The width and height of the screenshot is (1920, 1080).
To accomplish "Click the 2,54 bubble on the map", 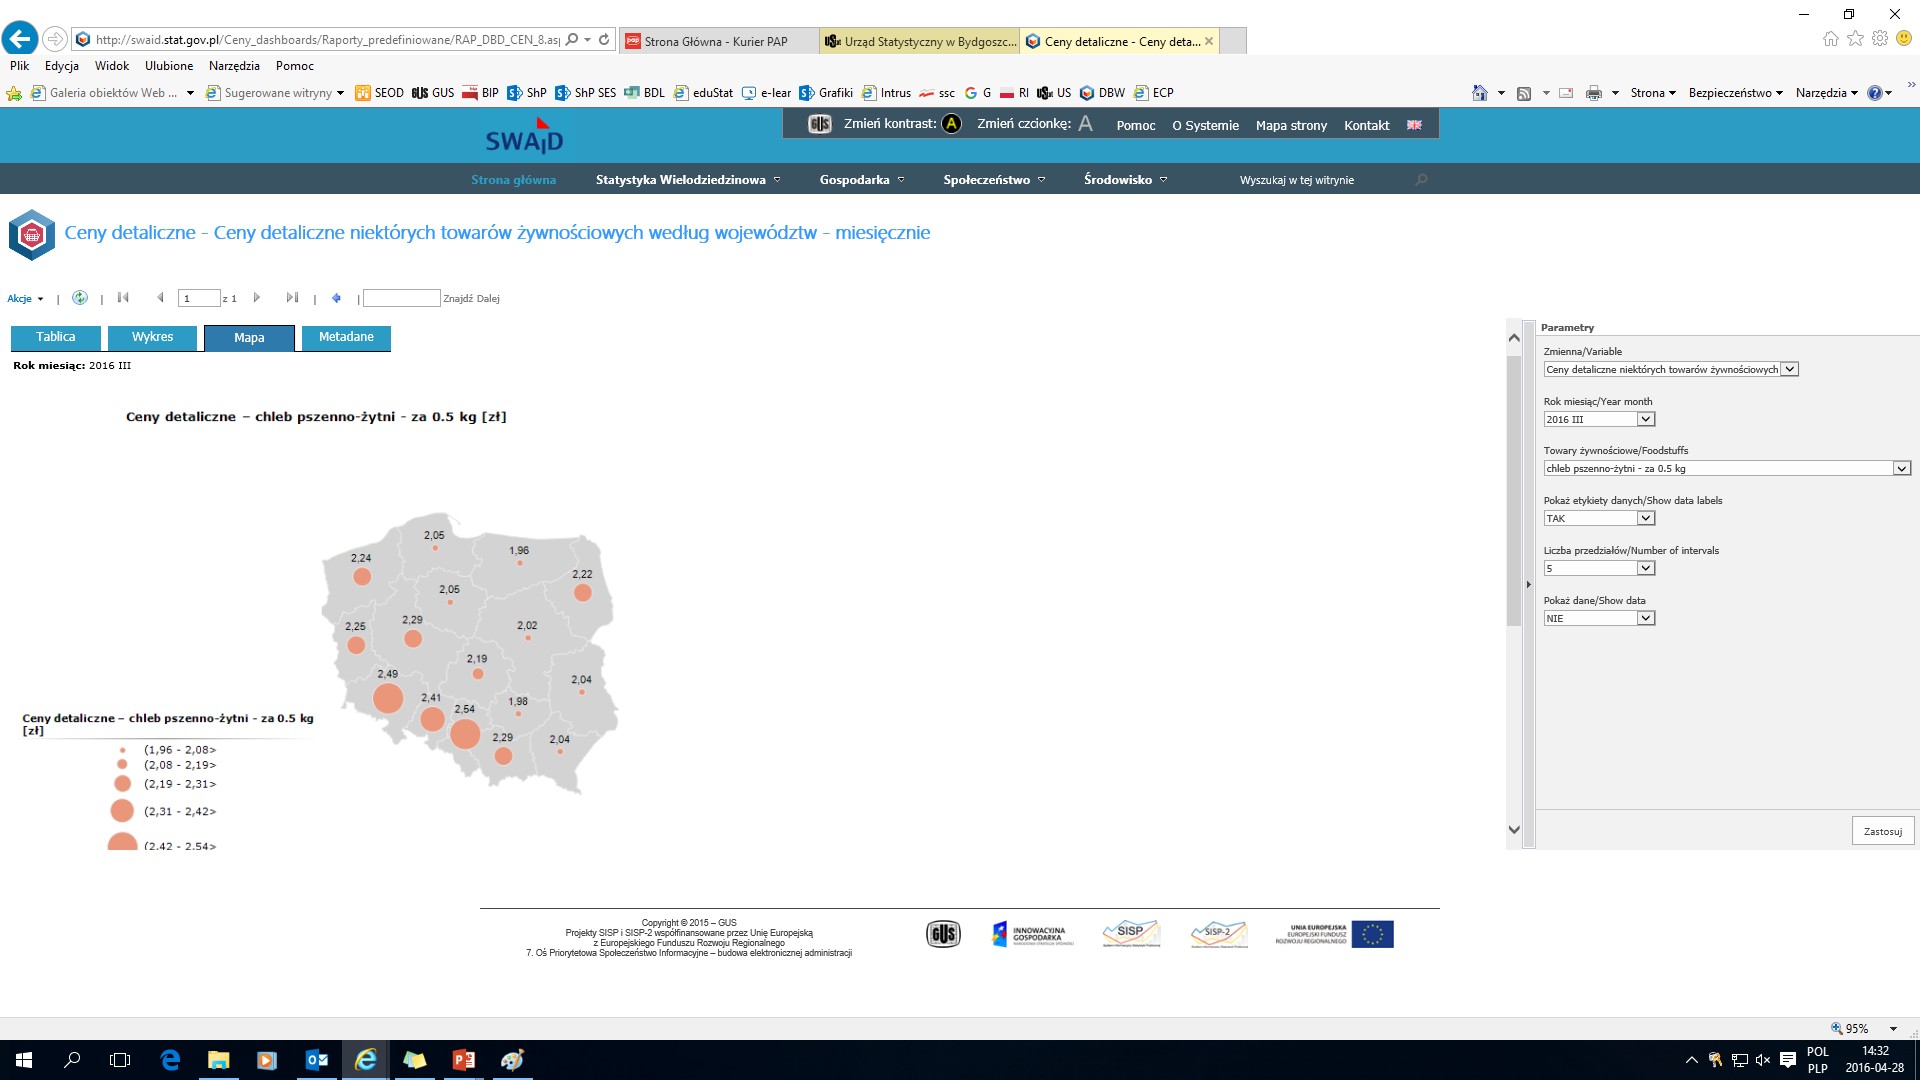I will [465, 734].
